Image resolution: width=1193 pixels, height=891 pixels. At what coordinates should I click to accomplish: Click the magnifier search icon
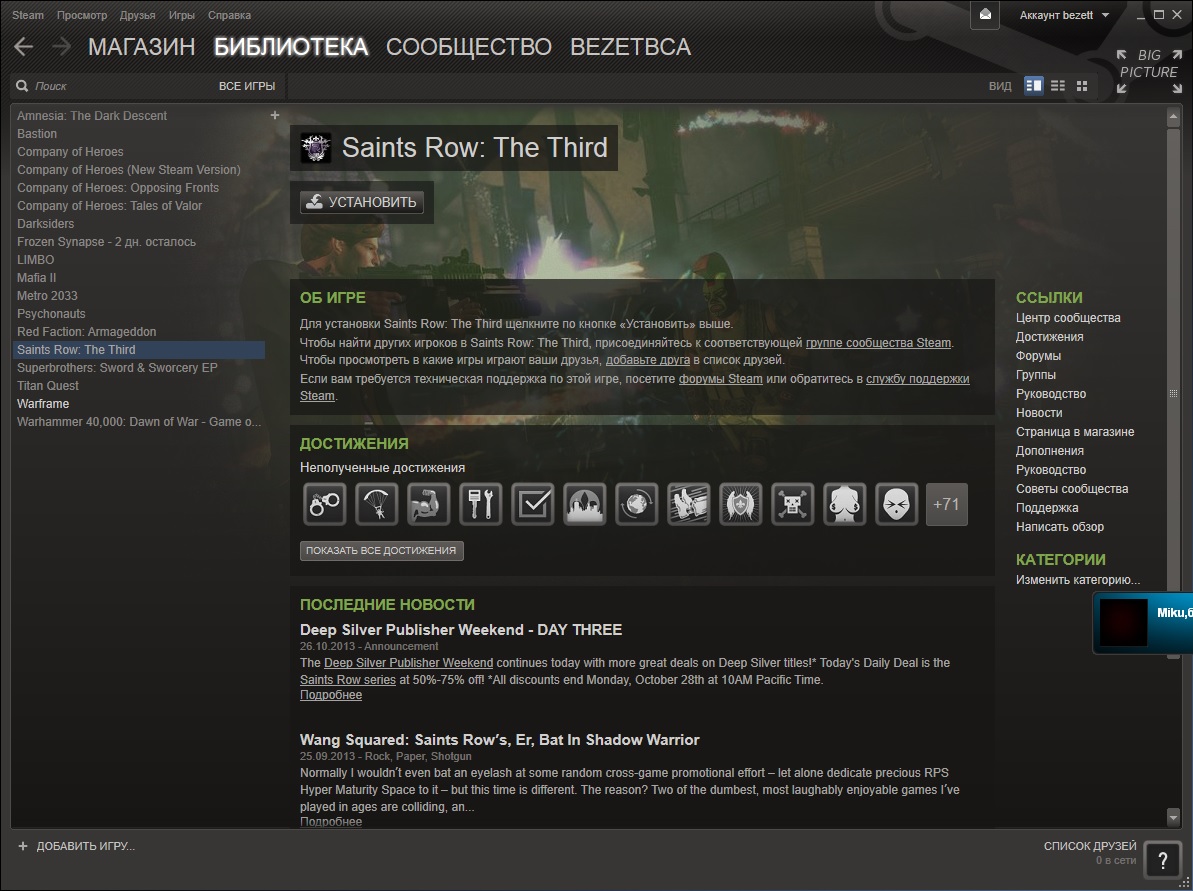[23, 86]
